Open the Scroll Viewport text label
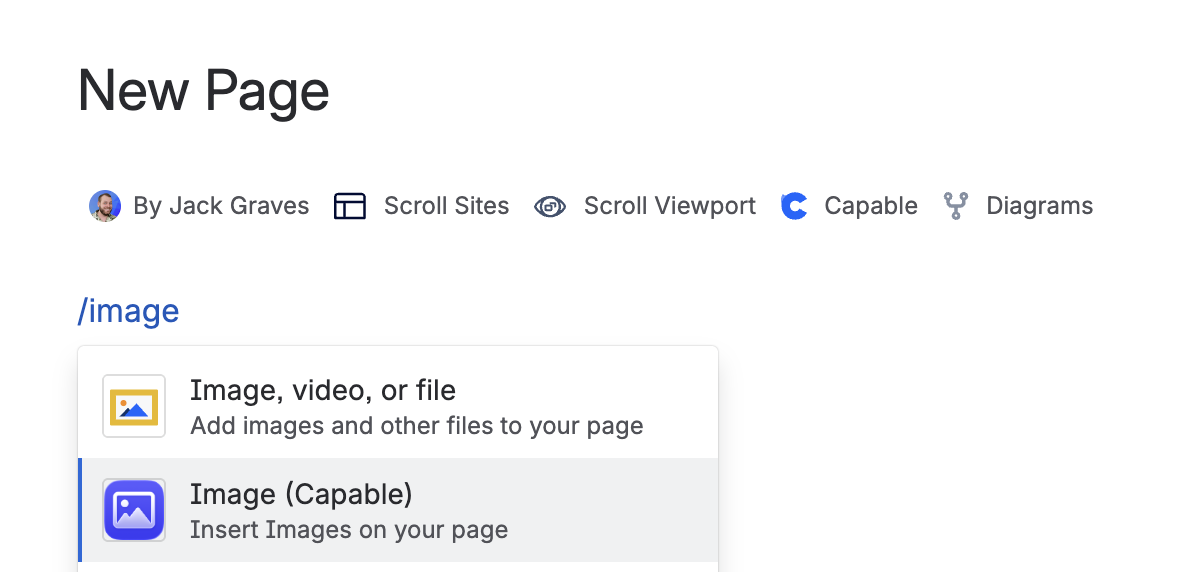 point(669,206)
